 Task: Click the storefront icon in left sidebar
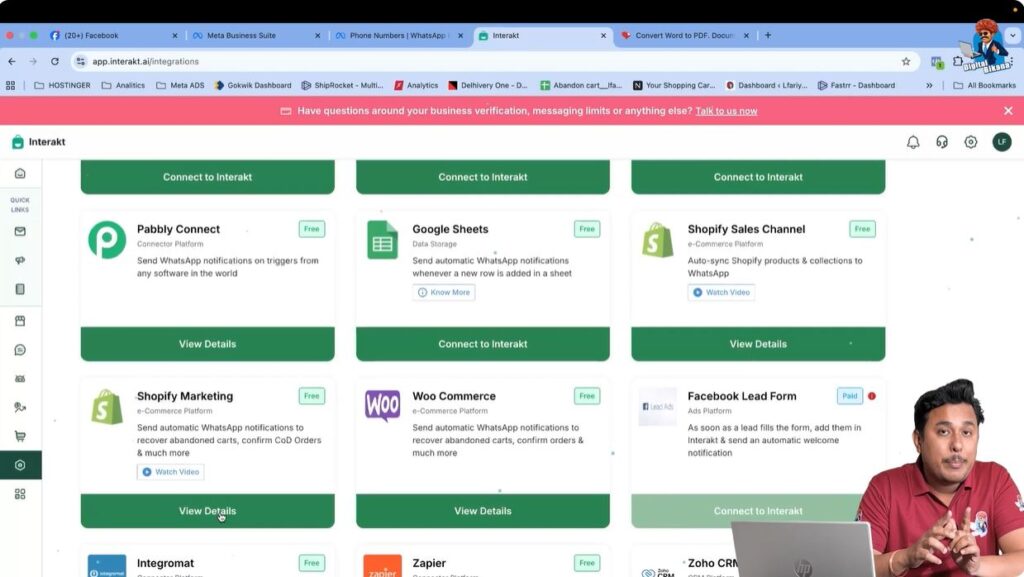[21, 321]
